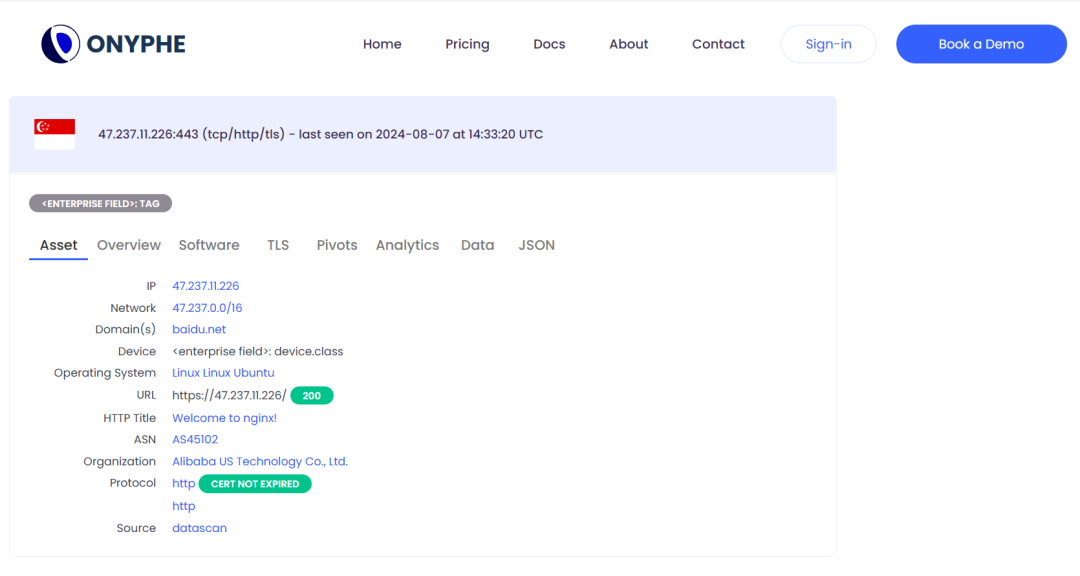Image resolution: width=1080 pixels, height=576 pixels.
Task: Click the Book a Demo button
Action: (x=981, y=44)
